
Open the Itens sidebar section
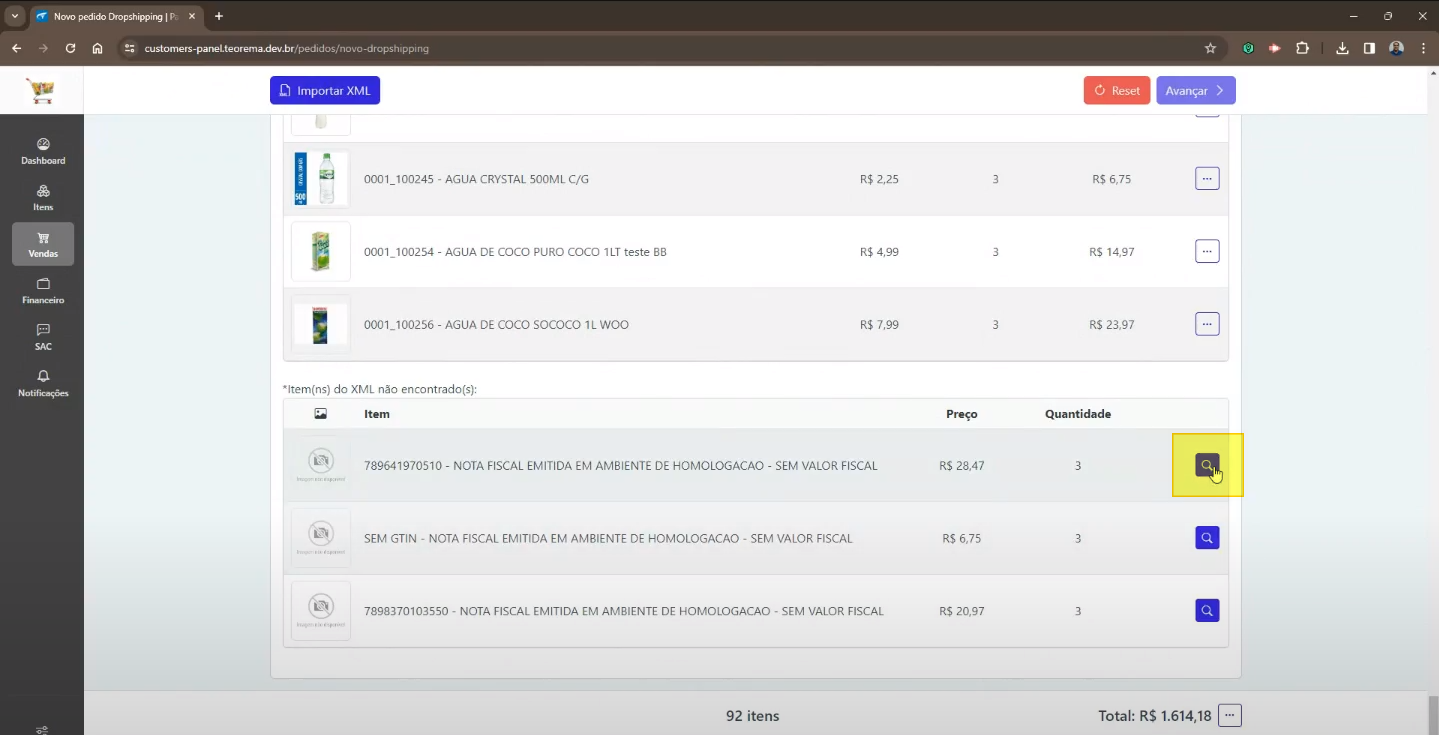[43, 198]
